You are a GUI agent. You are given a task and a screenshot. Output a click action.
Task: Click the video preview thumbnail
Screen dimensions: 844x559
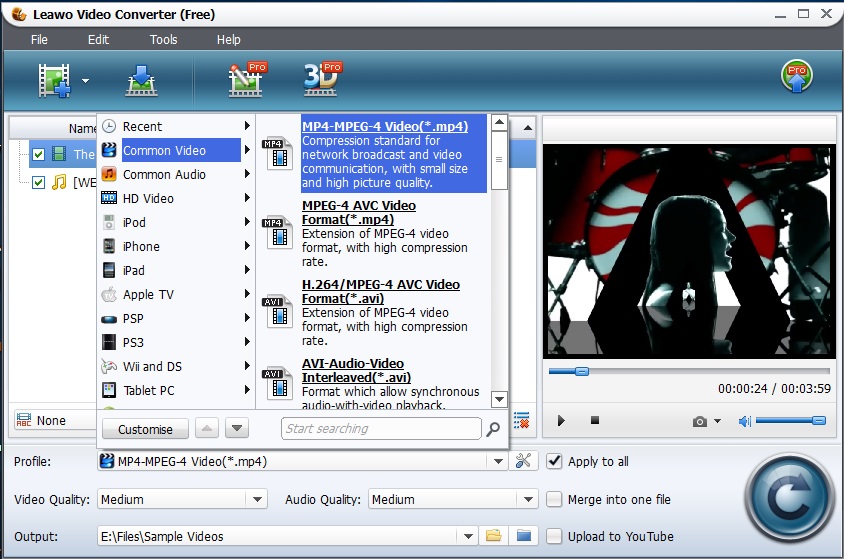click(x=690, y=251)
